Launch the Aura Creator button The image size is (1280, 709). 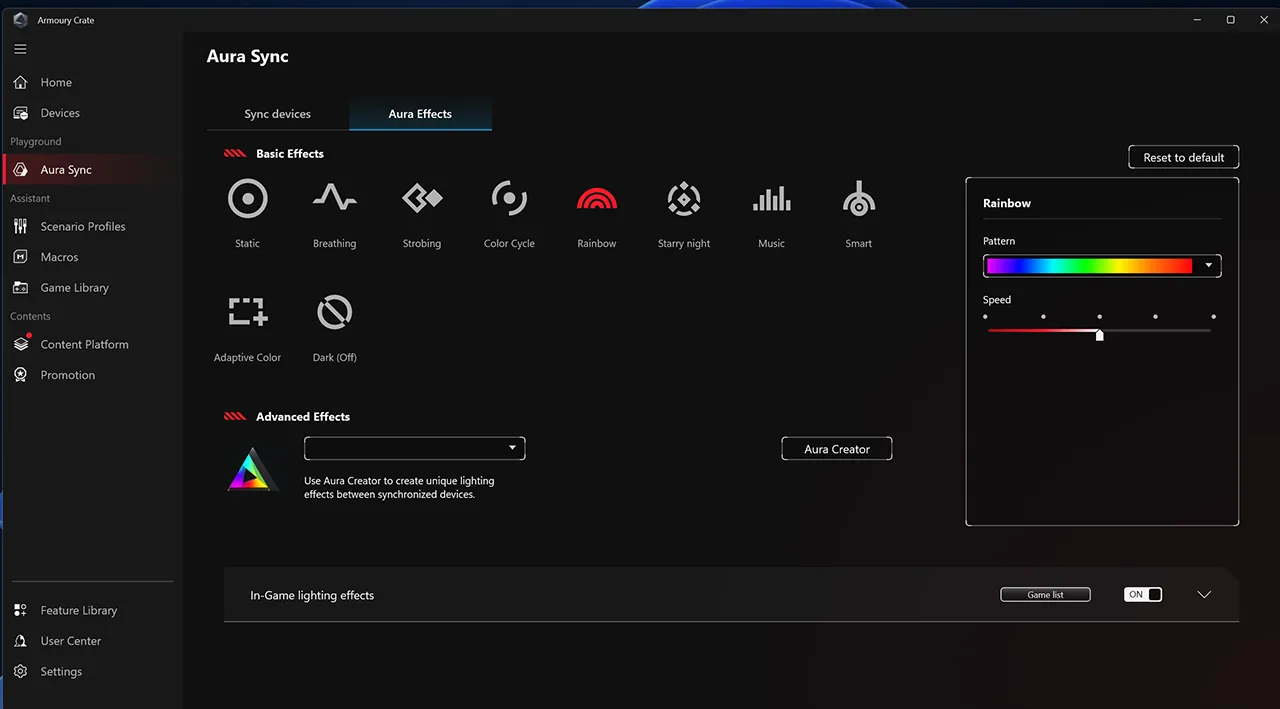click(837, 449)
